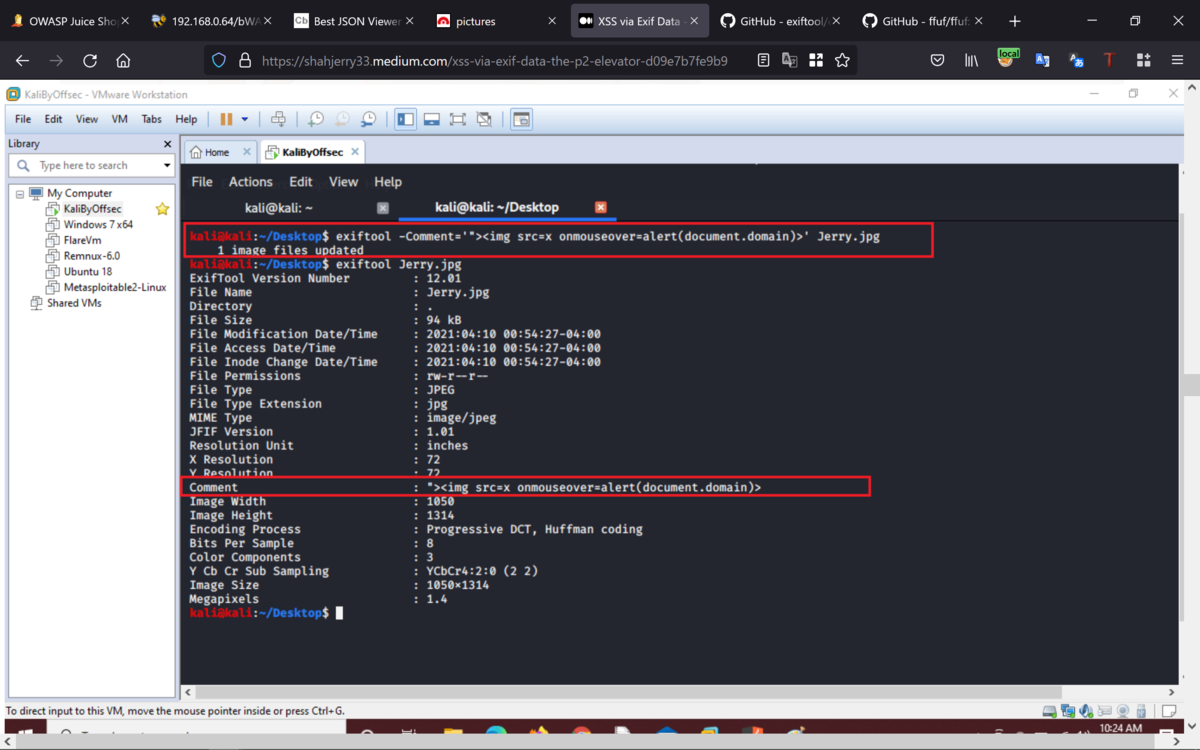Viewport: 1200px width, 750px height.
Task: Switch to the OWASP Juice Shop browser tab
Action: [70, 21]
